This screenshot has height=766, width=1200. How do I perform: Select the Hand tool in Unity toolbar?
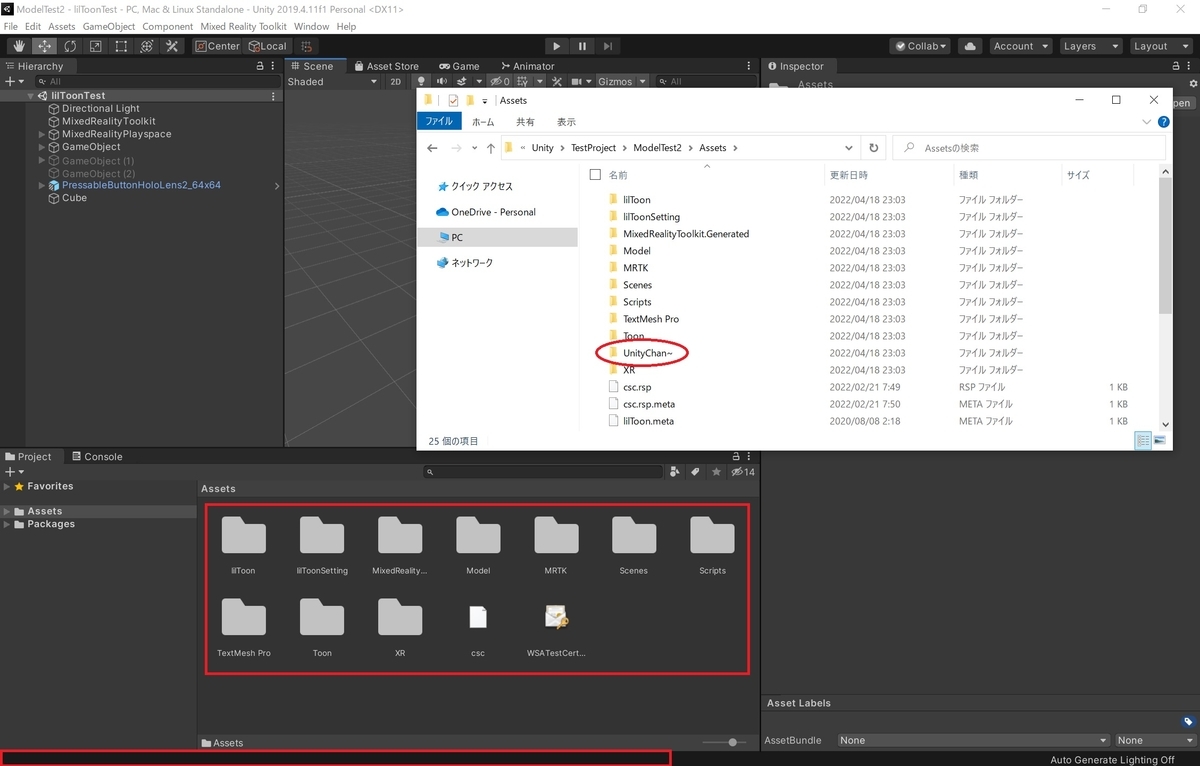click(x=19, y=46)
